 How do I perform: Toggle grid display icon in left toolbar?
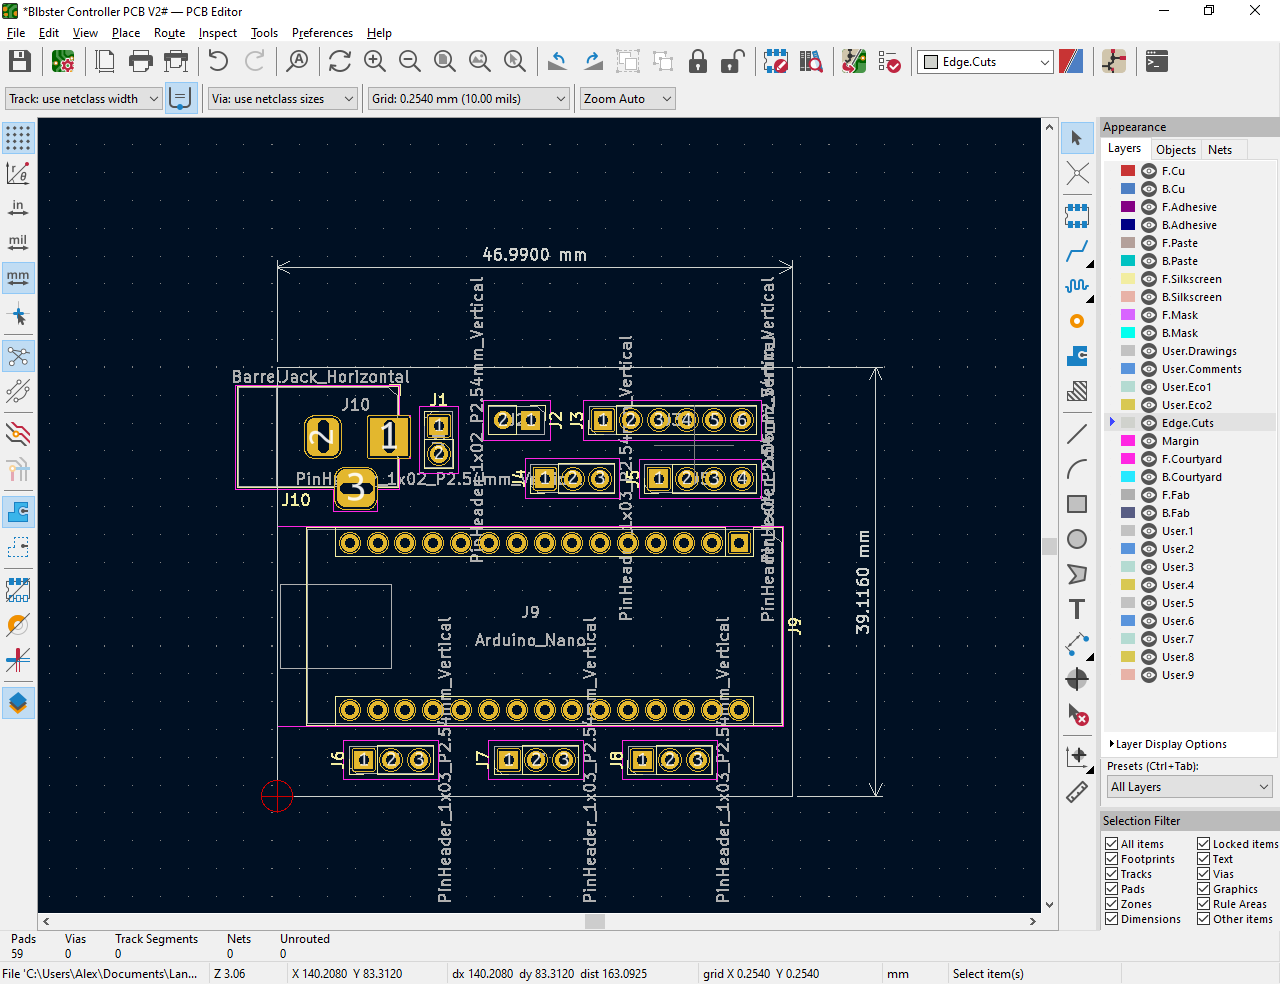click(18, 138)
